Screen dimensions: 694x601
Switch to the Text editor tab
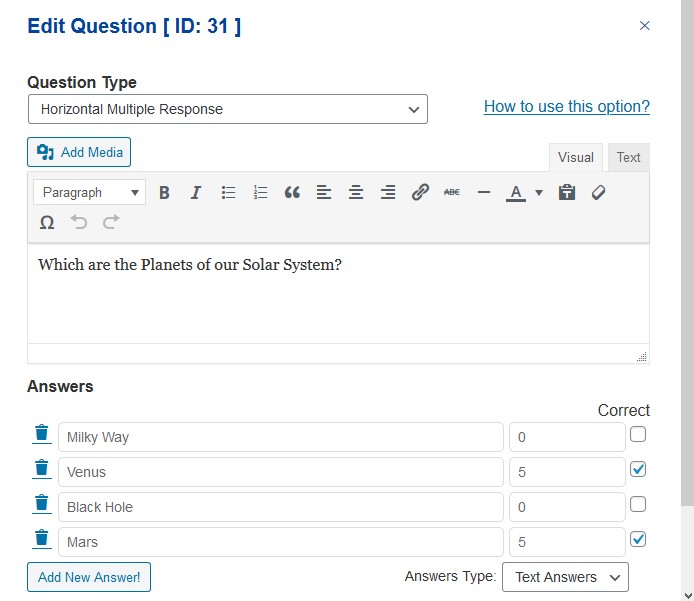pyautogui.click(x=628, y=157)
